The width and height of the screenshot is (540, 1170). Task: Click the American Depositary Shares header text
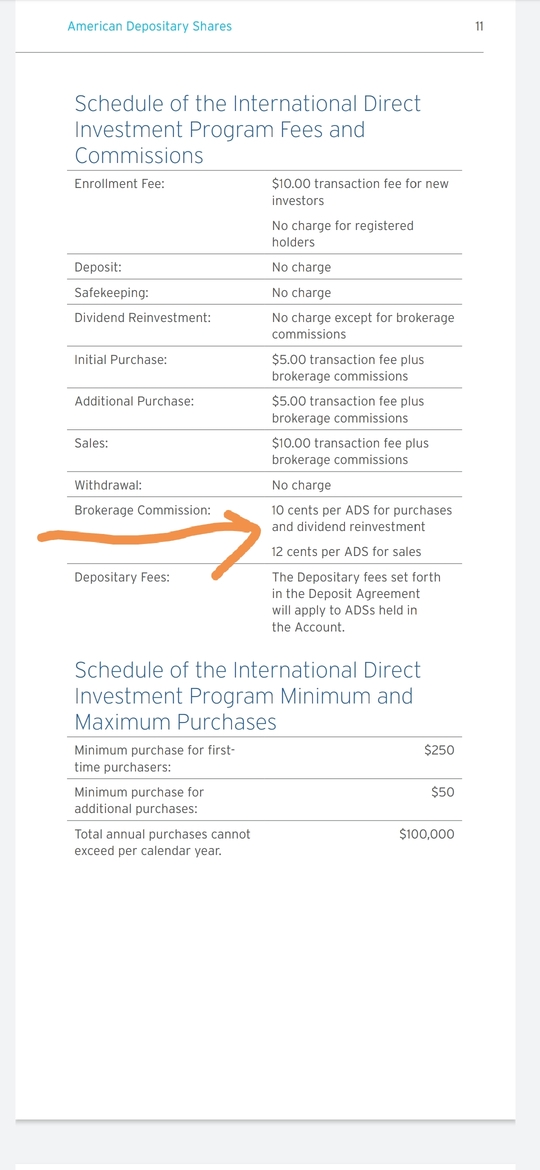pyautogui.click(x=149, y=26)
